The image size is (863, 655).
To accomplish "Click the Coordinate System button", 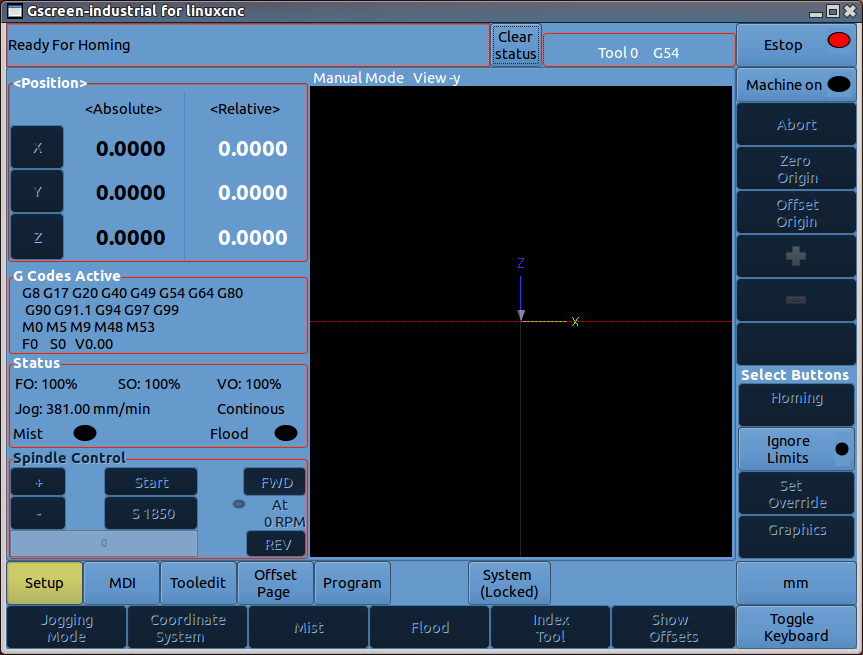I will tap(188, 627).
